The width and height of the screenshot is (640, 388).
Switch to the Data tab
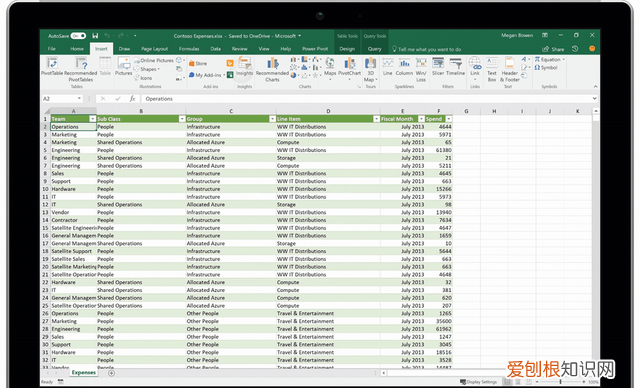pyautogui.click(x=216, y=49)
